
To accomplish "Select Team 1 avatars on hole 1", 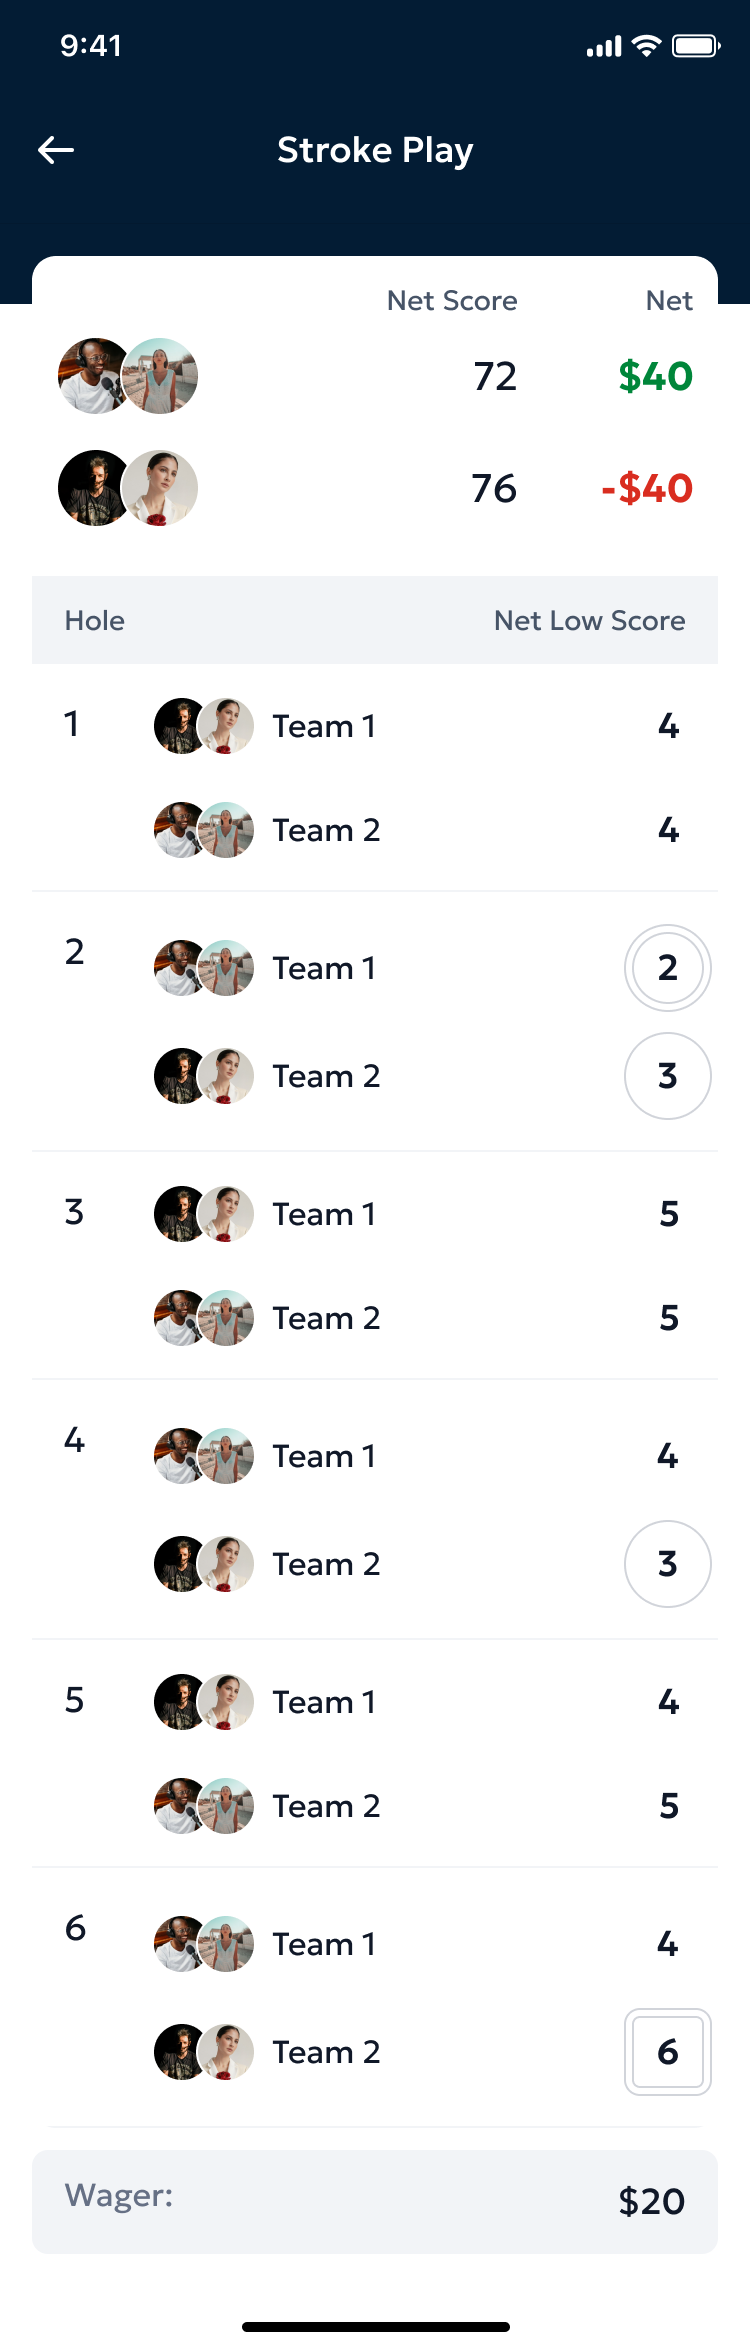I will click(x=203, y=726).
